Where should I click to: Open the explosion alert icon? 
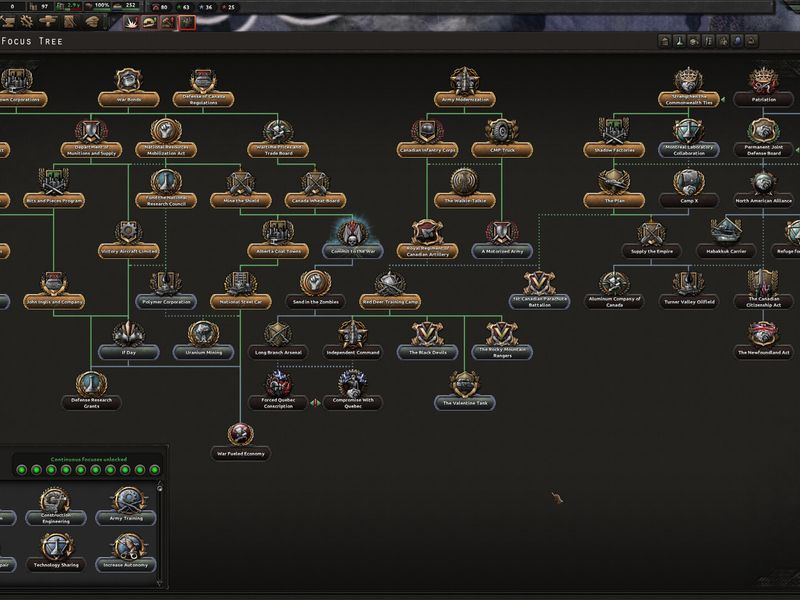(132, 22)
